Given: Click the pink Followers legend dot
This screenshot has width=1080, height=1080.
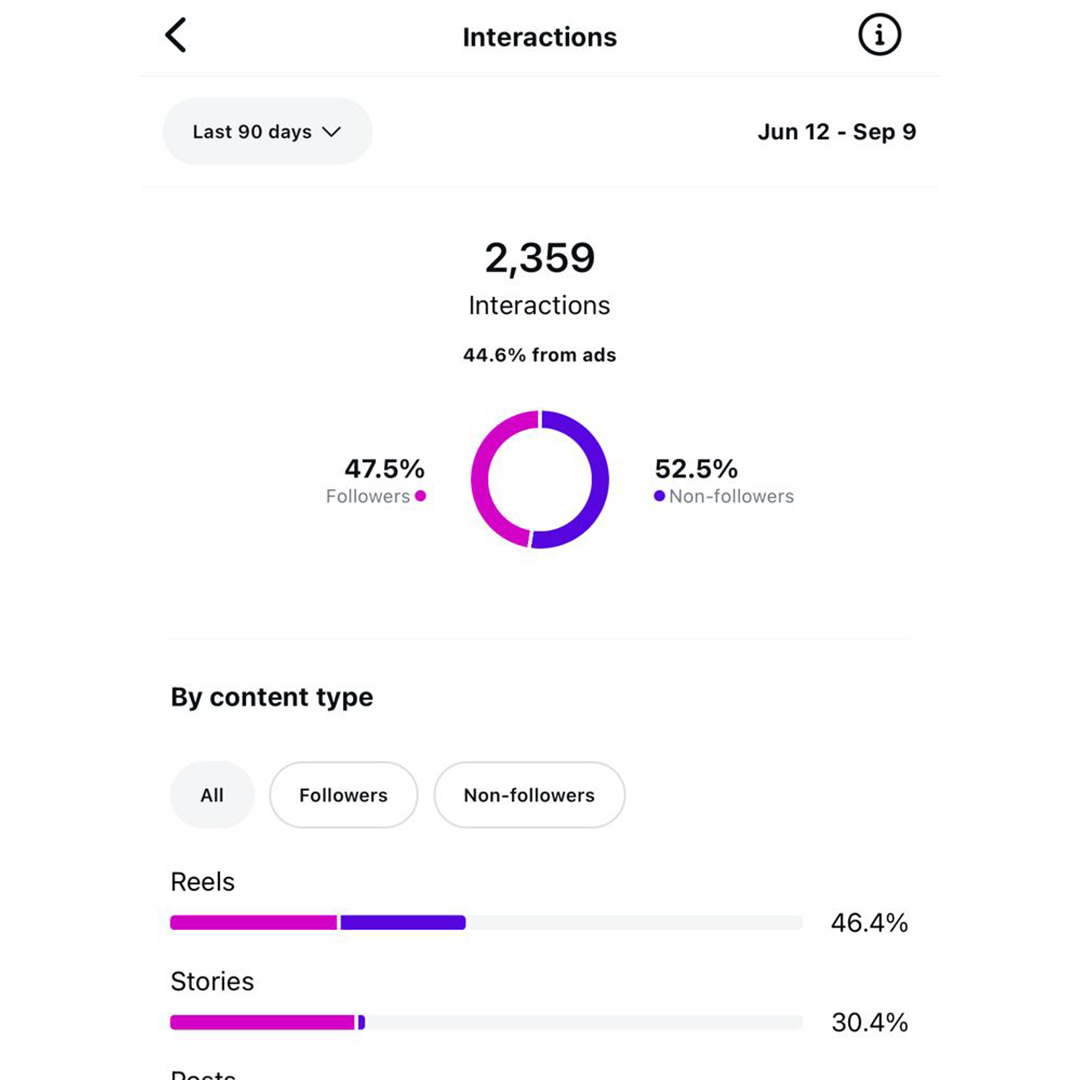Looking at the screenshot, I should (x=420, y=496).
